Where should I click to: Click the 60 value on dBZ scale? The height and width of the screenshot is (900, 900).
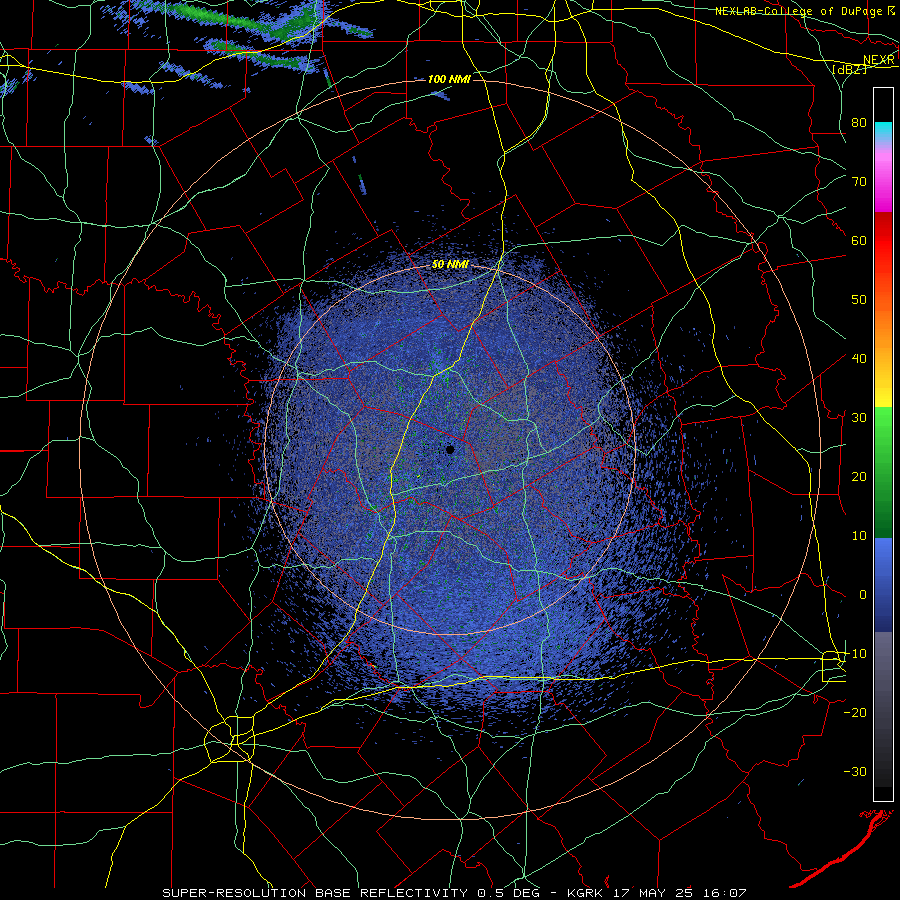coord(859,240)
